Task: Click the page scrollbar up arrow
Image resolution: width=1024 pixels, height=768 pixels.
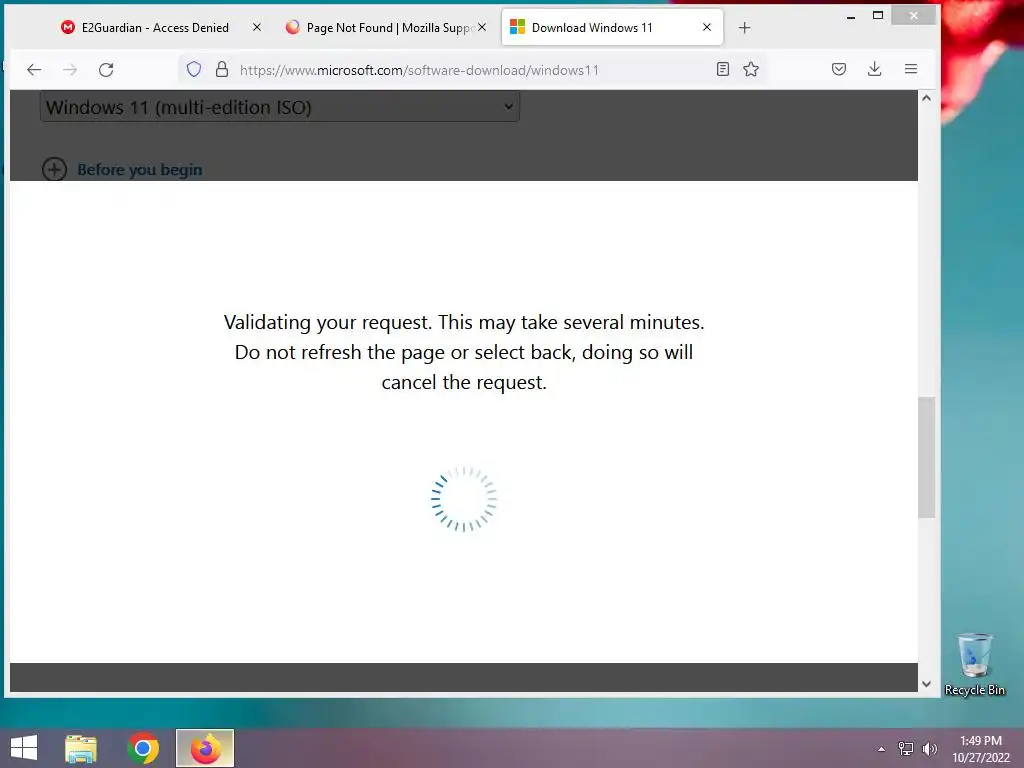Action: [x=926, y=98]
